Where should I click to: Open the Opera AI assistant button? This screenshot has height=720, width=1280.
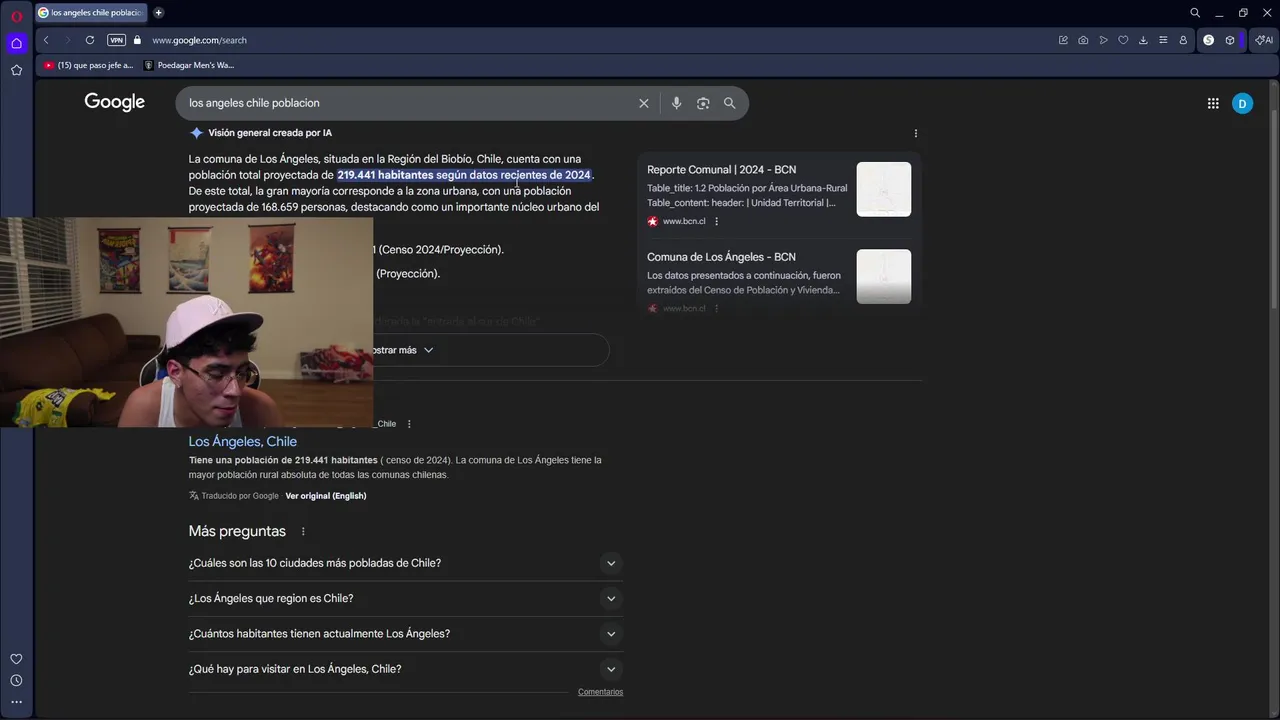(1264, 40)
